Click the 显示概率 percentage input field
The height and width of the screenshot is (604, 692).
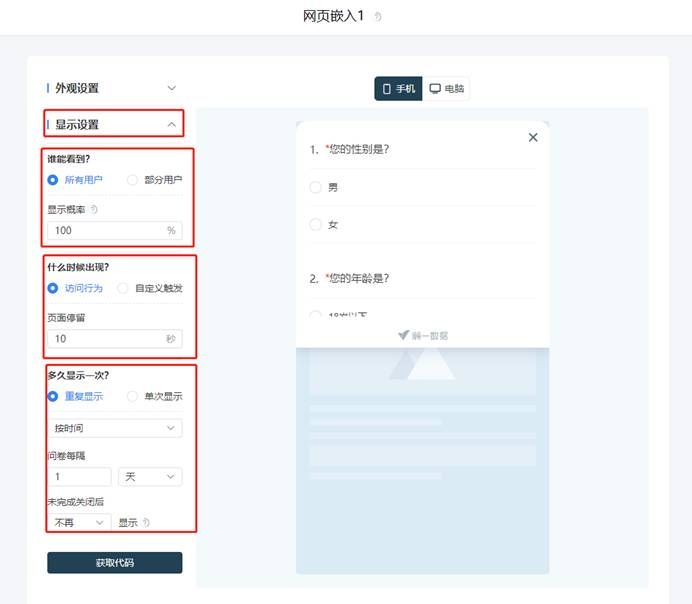(115, 230)
